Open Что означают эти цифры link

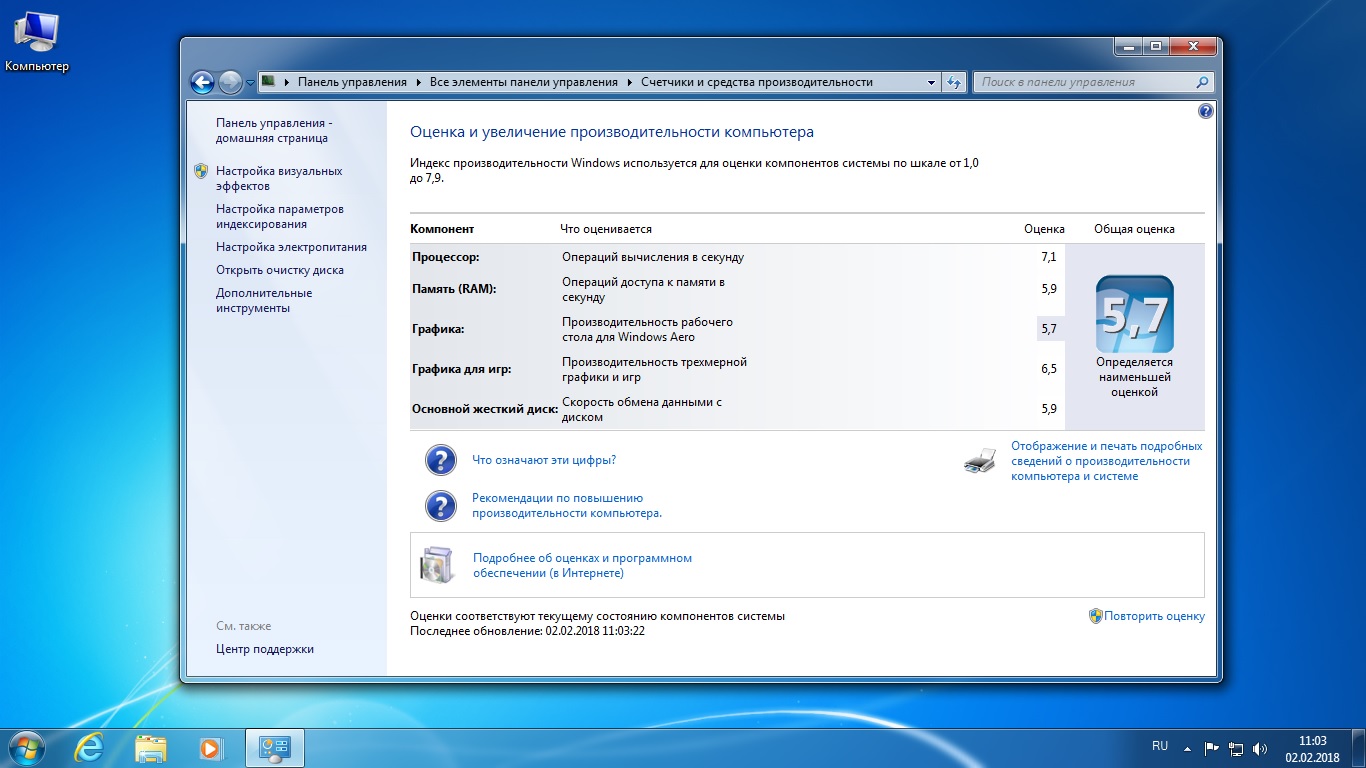pos(543,460)
